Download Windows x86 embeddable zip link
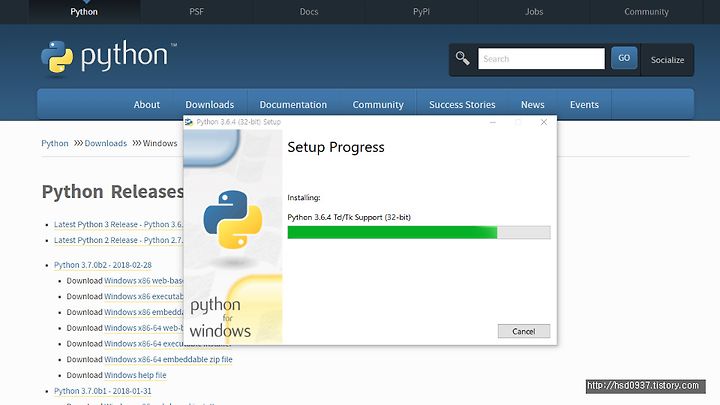This screenshot has height=405, width=720. 144,312
